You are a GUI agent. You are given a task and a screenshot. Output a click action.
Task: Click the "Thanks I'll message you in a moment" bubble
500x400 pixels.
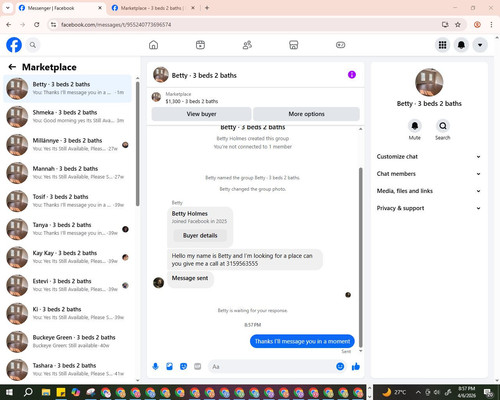302,341
